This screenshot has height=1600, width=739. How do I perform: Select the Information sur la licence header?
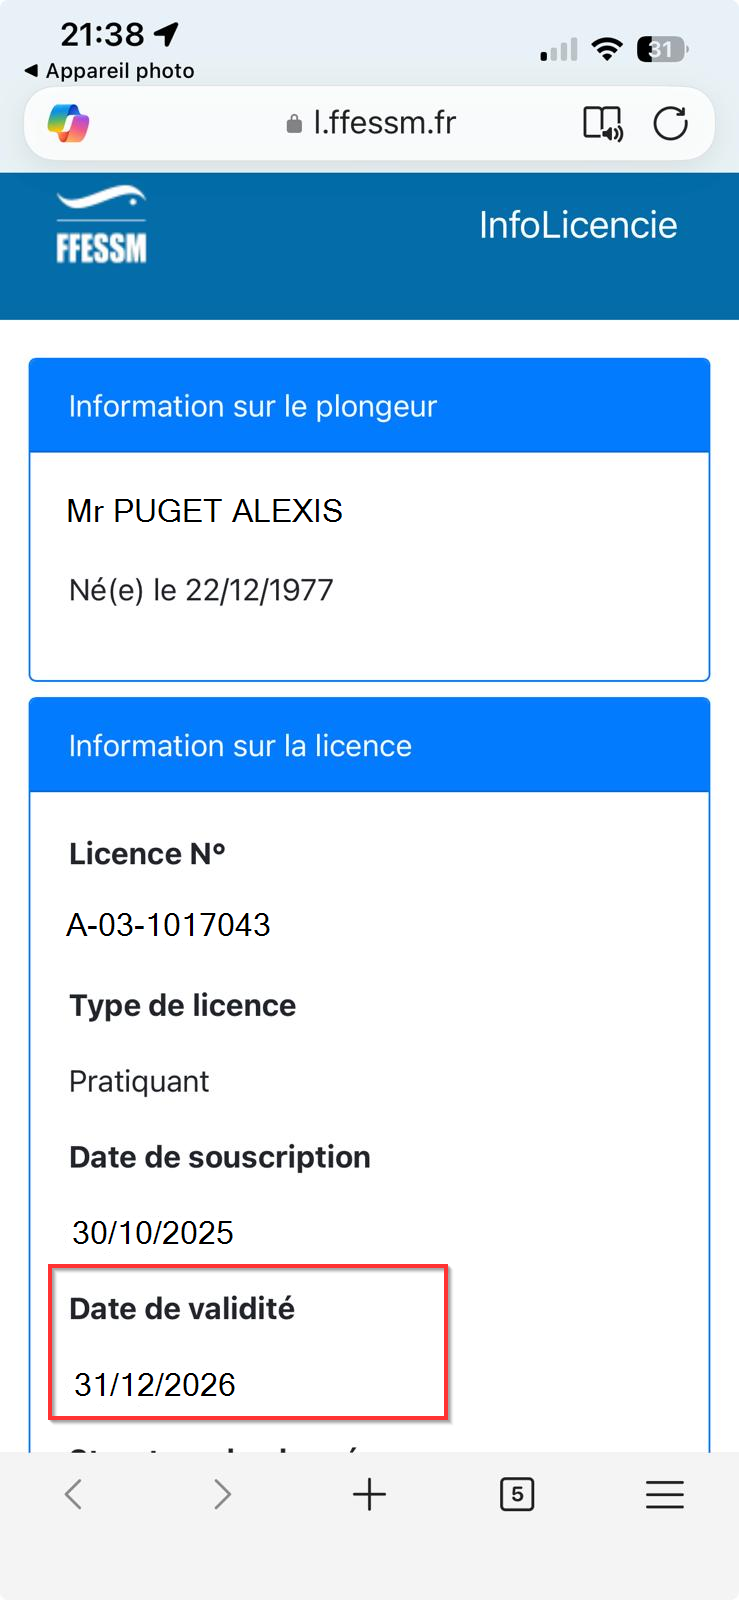pyautogui.click(x=240, y=745)
